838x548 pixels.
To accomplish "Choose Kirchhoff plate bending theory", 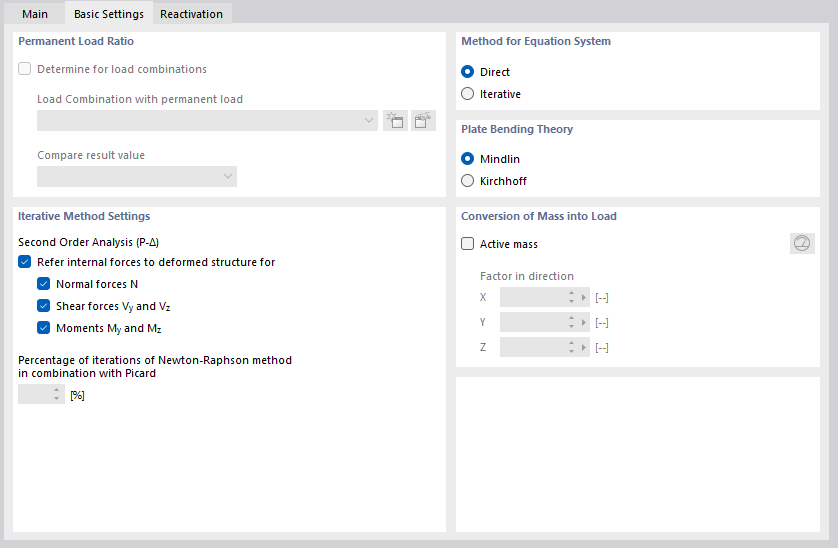I will tap(467, 181).
